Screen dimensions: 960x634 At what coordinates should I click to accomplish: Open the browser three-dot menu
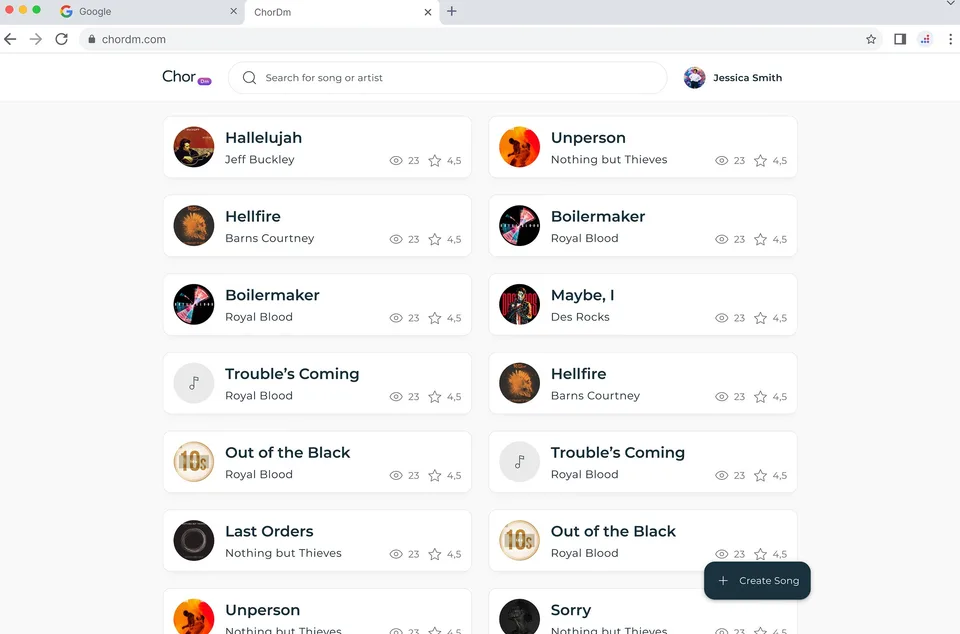coord(950,39)
